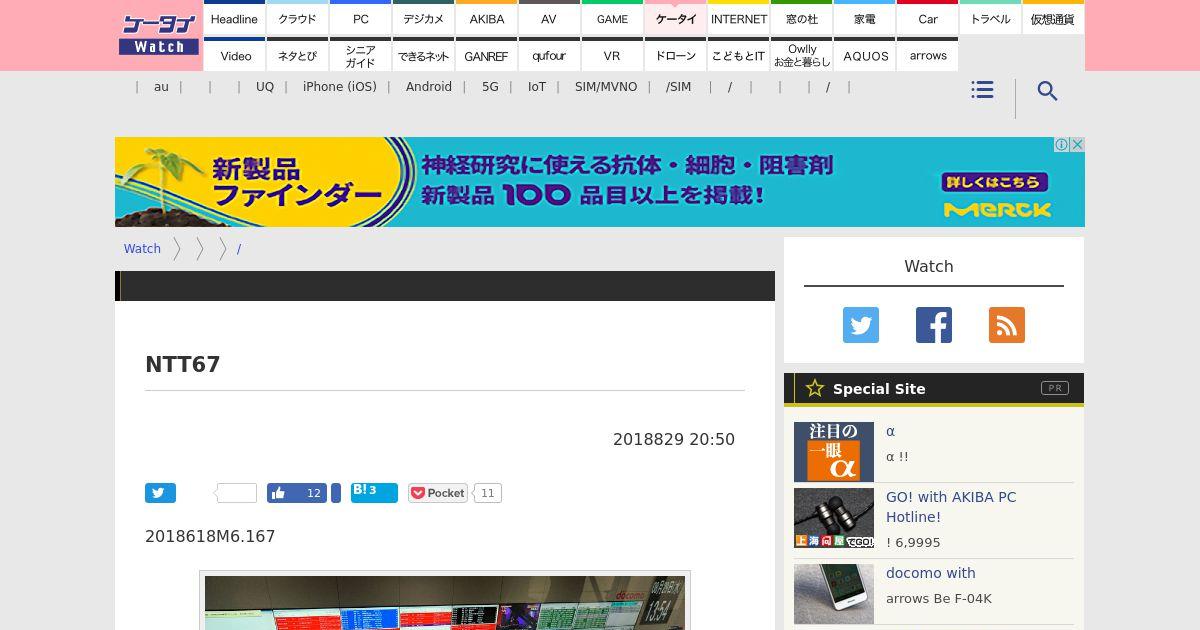Go to the UQ category link
The height and width of the screenshot is (630, 1200).
tap(265, 87)
